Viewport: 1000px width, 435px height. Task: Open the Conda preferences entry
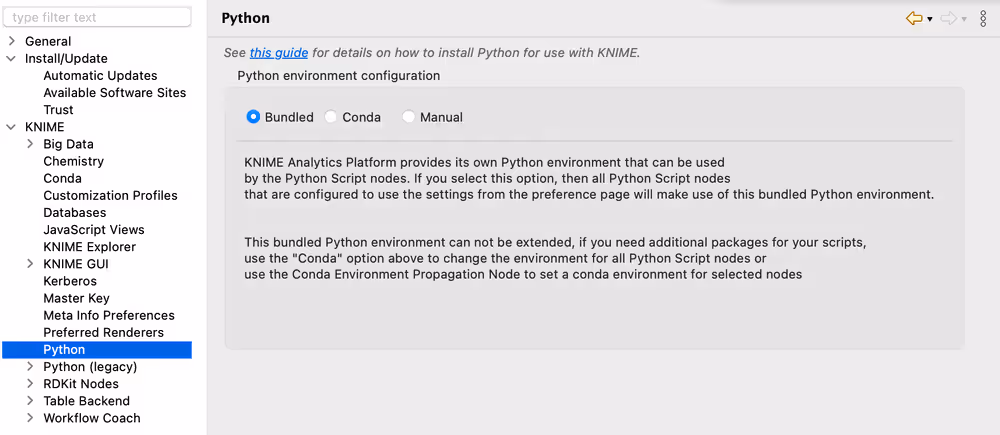(x=62, y=178)
